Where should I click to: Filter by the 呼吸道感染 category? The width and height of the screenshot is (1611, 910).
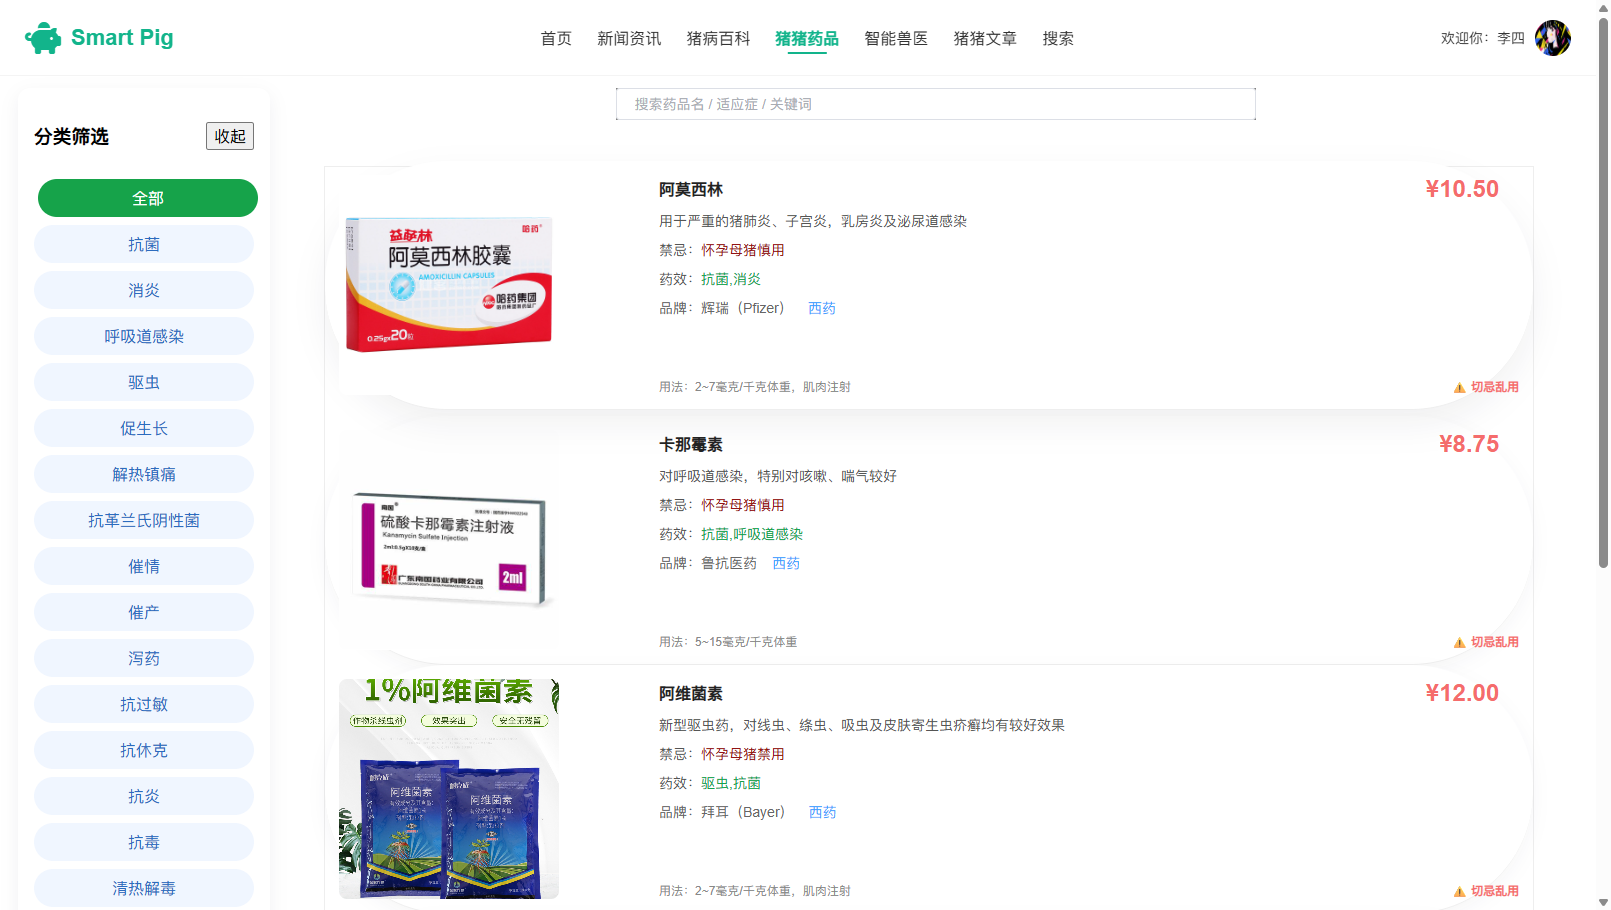click(x=144, y=336)
